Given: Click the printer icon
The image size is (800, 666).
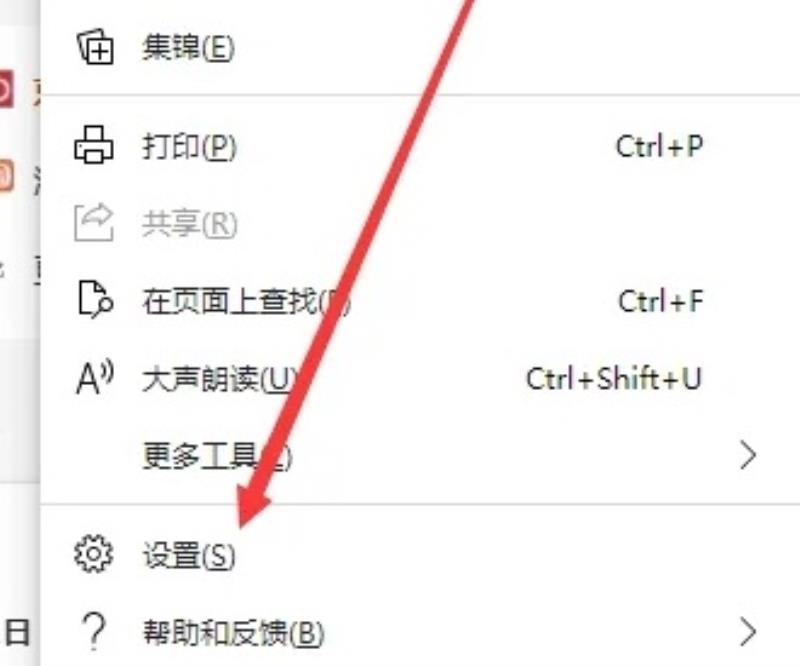Looking at the screenshot, I should tap(94, 145).
